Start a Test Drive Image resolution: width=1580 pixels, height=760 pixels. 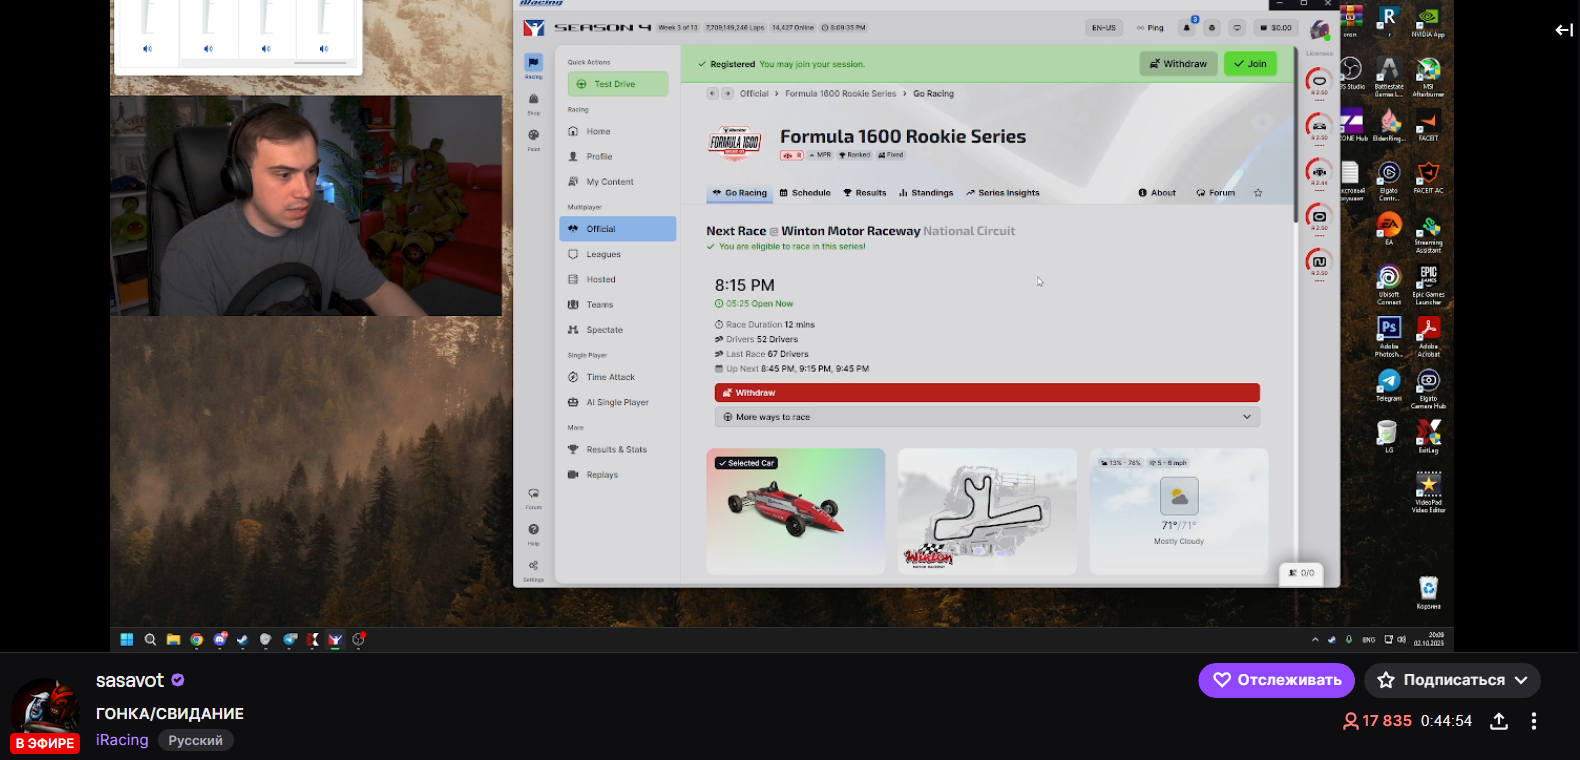pyautogui.click(x=618, y=84)
